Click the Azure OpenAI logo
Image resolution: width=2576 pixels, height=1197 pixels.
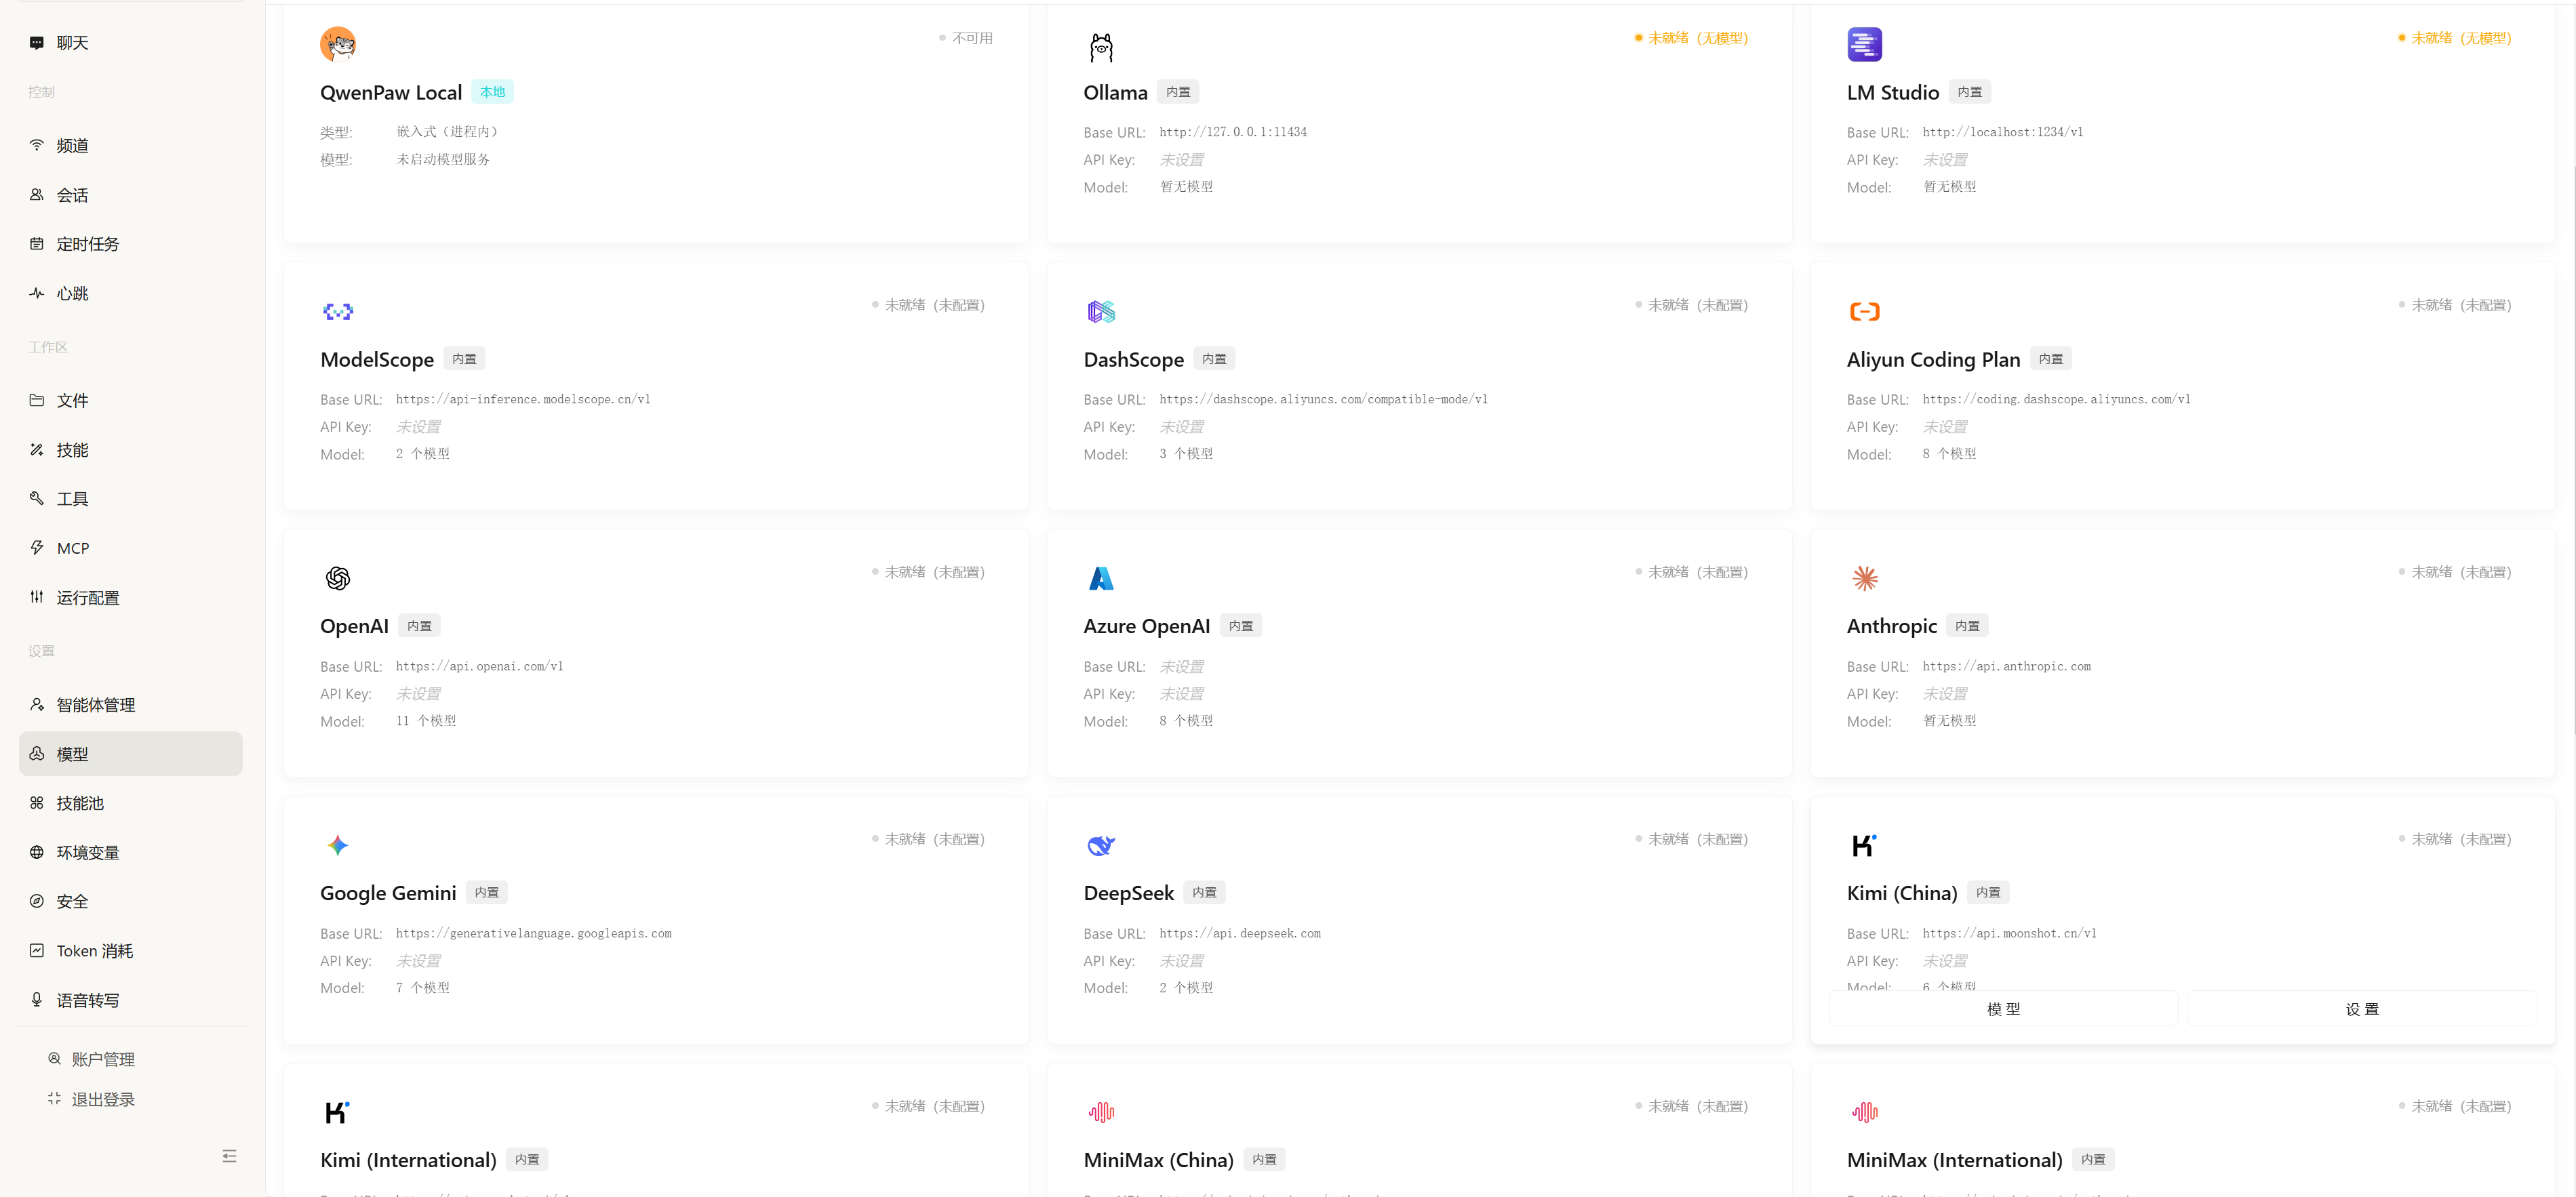[1101, 578]
